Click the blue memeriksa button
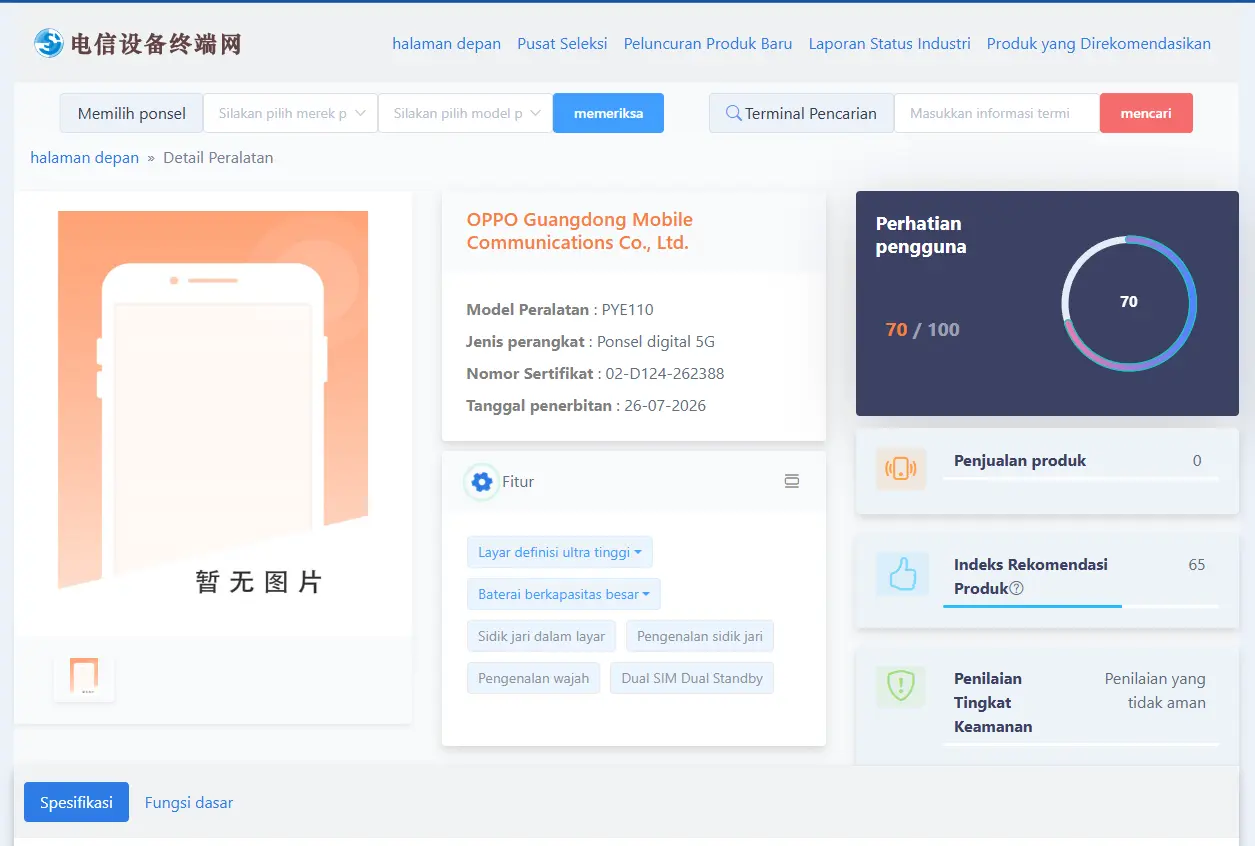This screenshot has height=846, width=1255. click(x=608, y=113)
